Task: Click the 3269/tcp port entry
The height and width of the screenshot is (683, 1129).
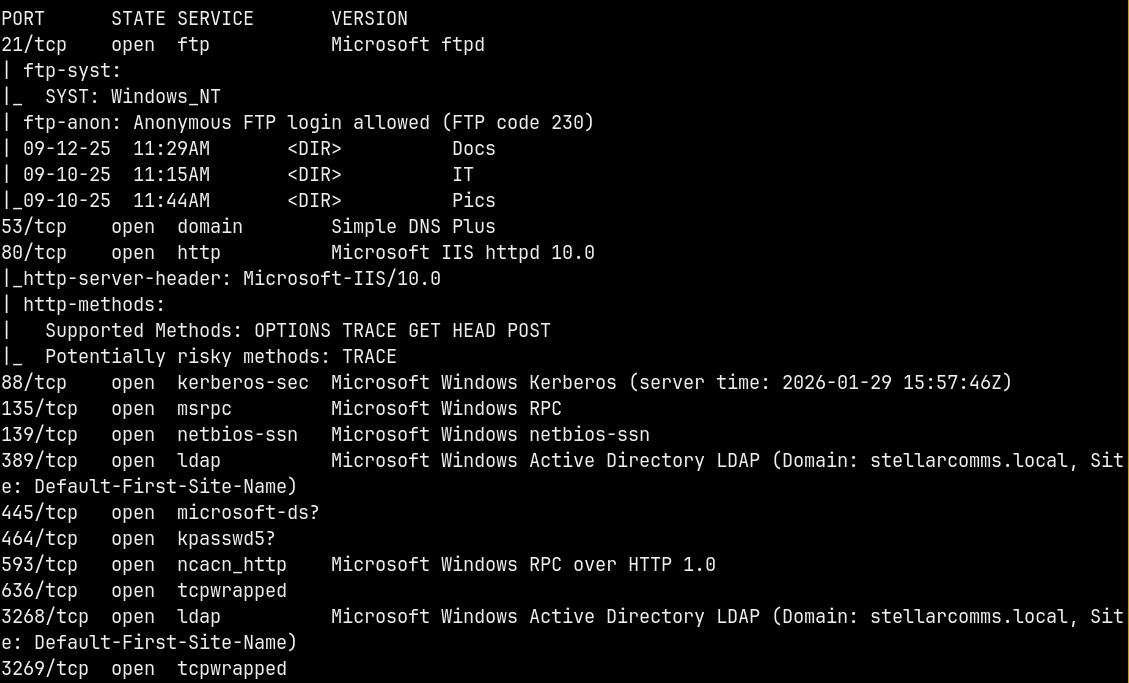Action: pos(45,668)
